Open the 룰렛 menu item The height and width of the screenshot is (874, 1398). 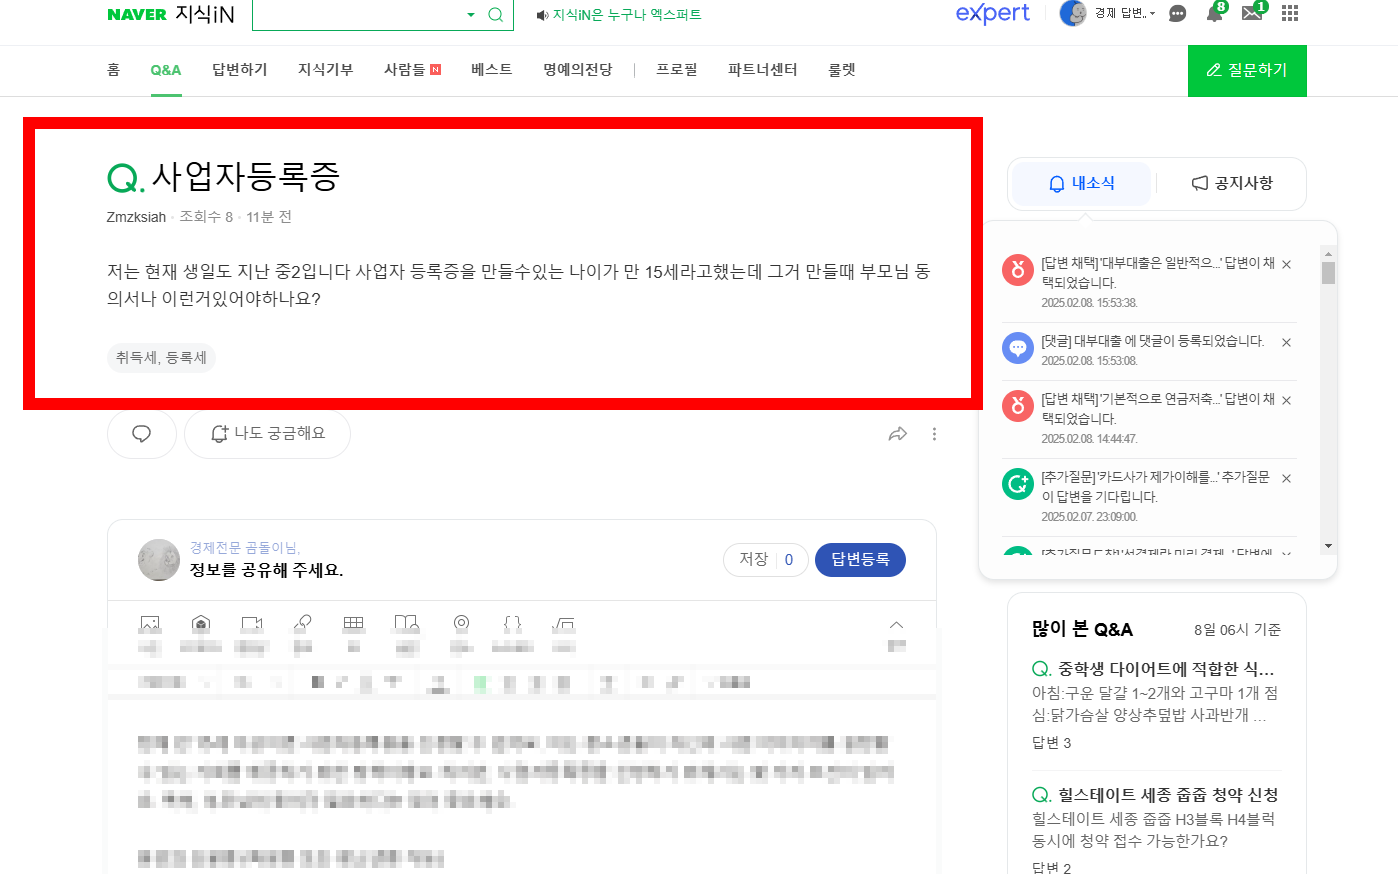[x=842, y=69]
